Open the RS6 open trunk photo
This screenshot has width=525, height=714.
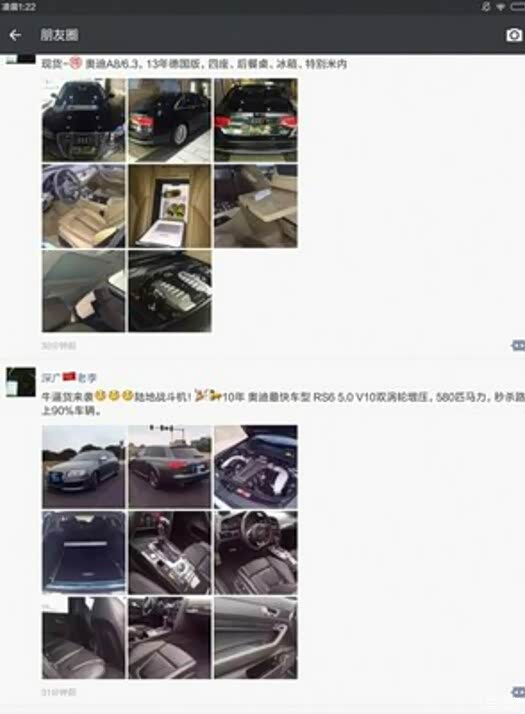click(x=83, y=552)
